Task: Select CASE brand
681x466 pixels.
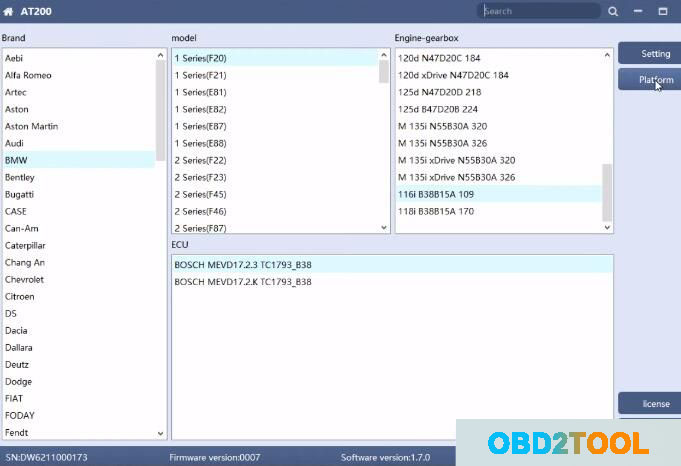Action: (x=79, y=212)
